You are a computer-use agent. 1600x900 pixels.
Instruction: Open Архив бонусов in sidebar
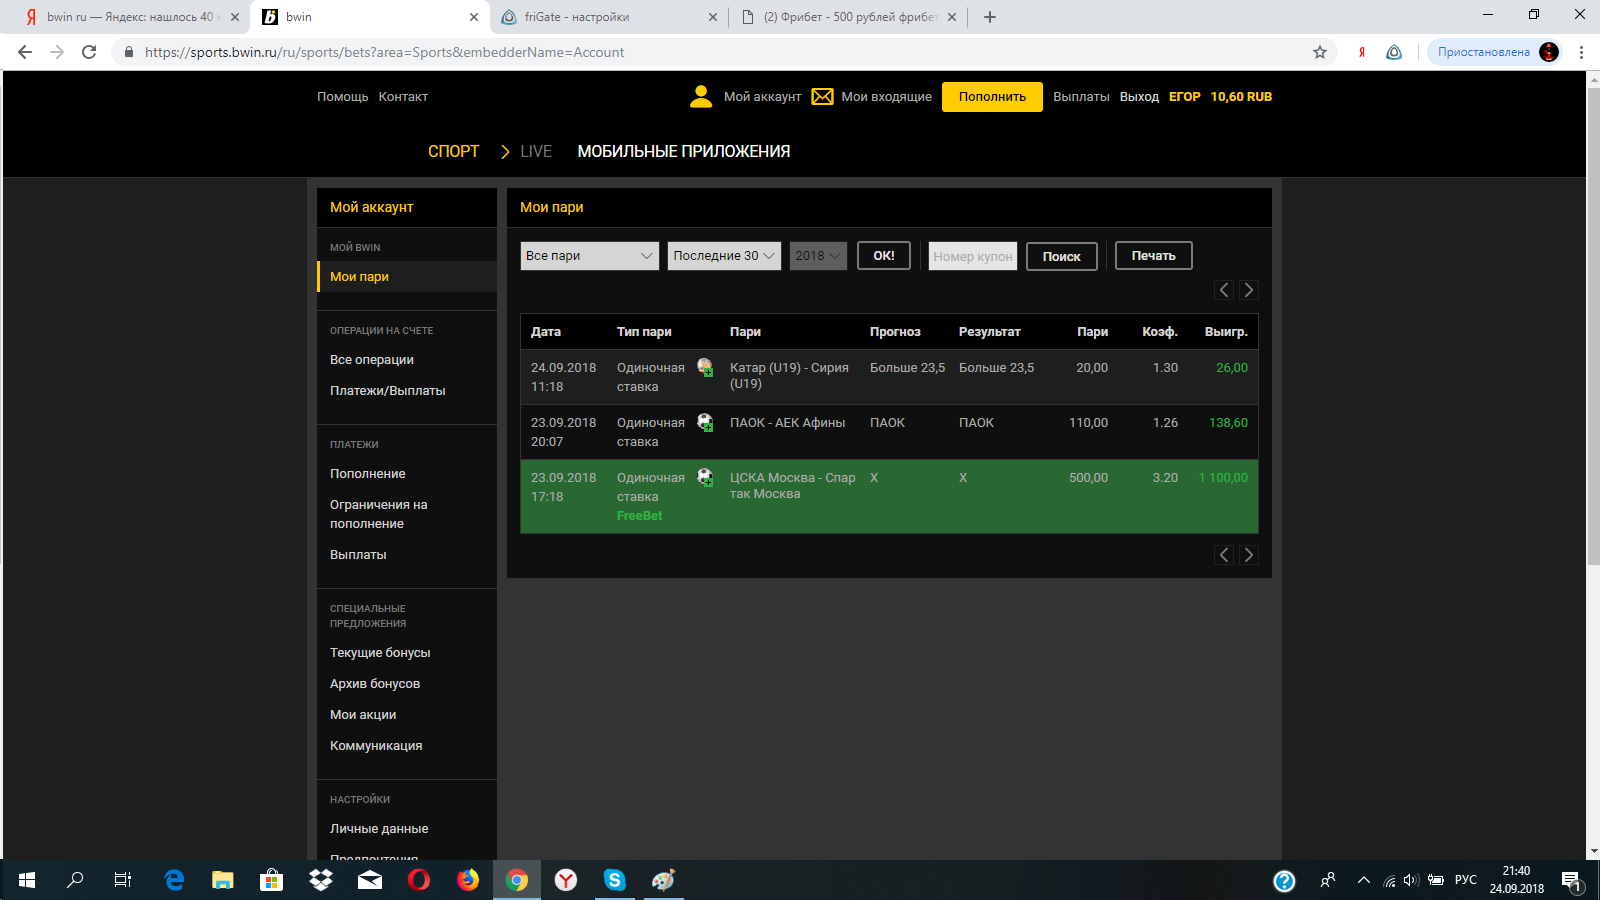[x=375, y=684]
